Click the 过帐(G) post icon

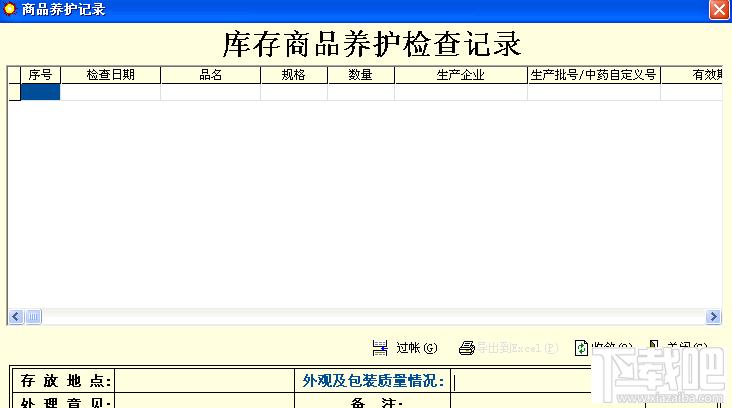tap(380, 348)
